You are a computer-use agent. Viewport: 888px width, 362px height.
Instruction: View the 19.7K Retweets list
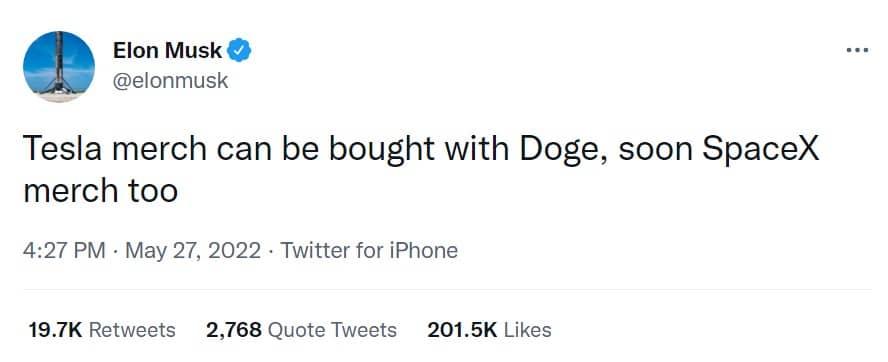(102, 330)
